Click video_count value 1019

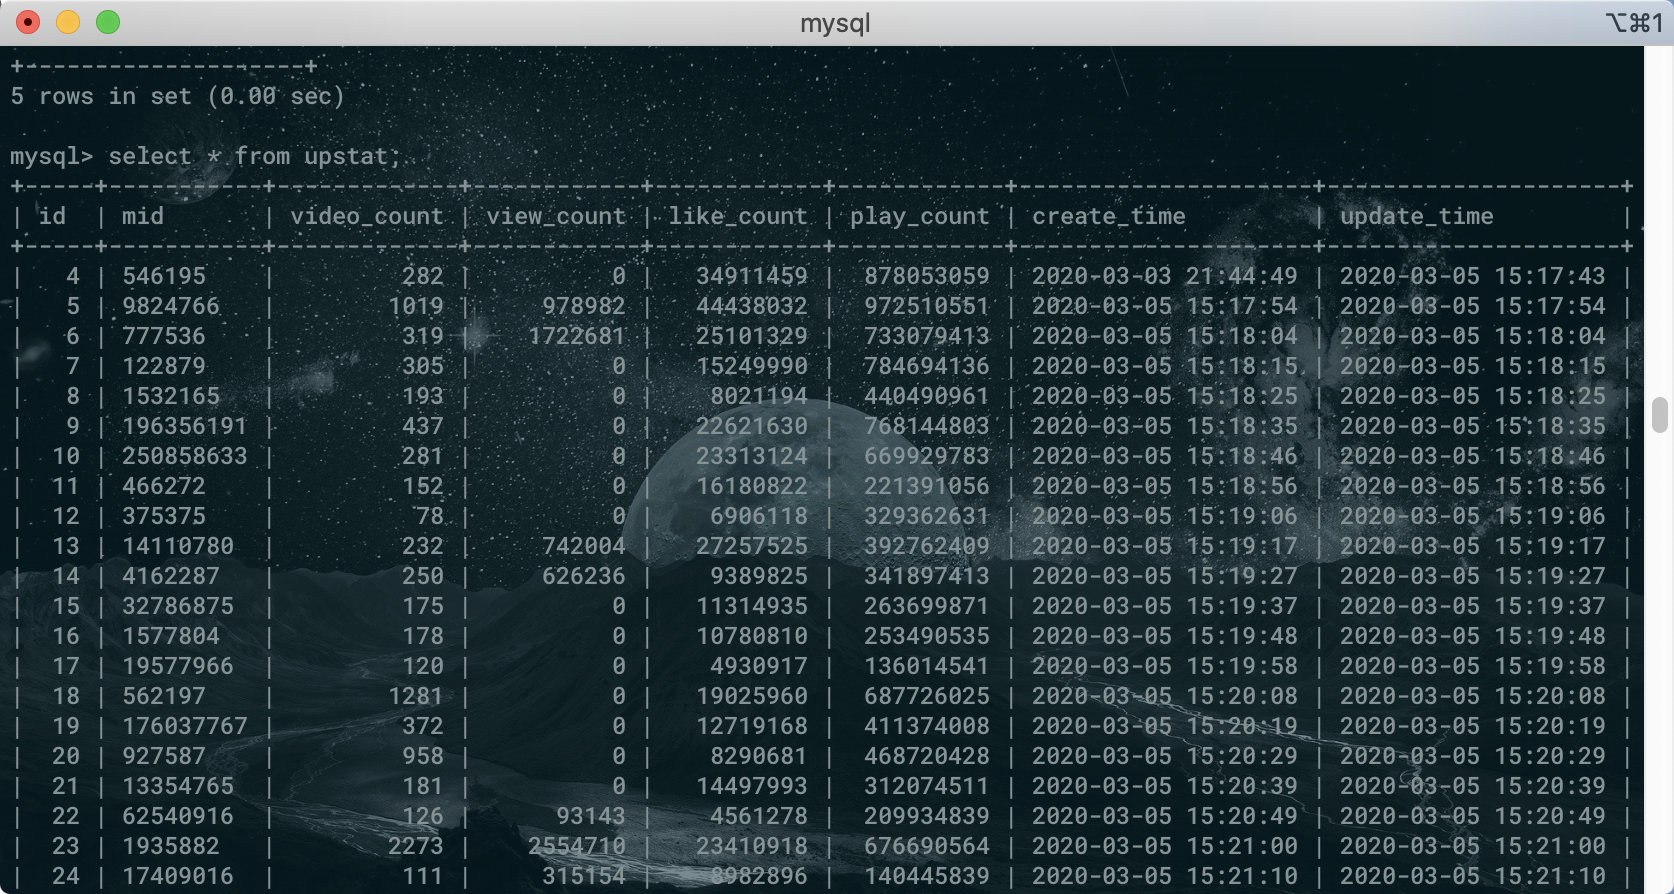(416, 307)
